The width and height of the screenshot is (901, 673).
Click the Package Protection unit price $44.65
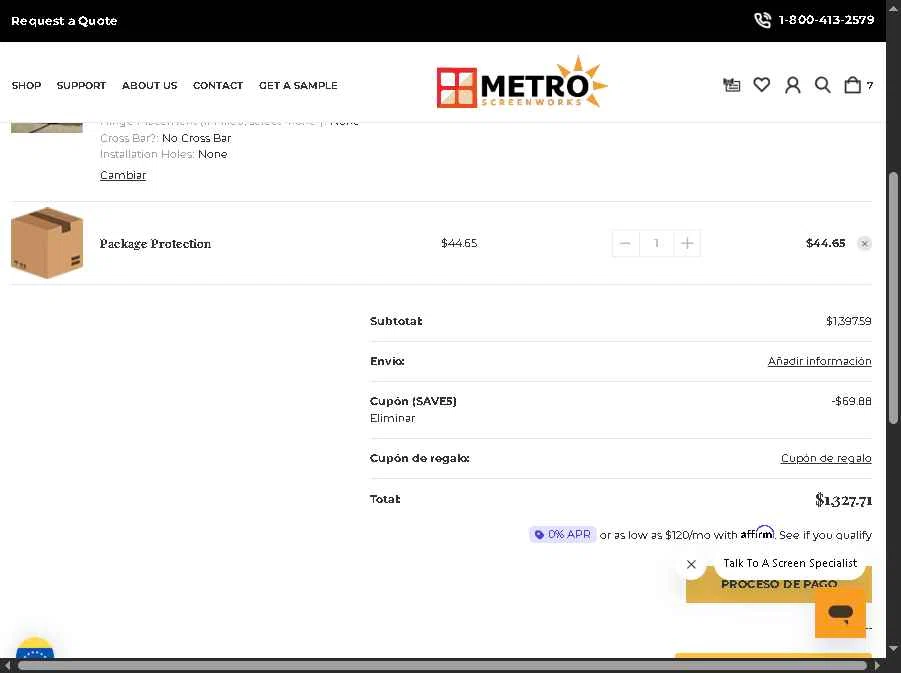pos(459,243)
